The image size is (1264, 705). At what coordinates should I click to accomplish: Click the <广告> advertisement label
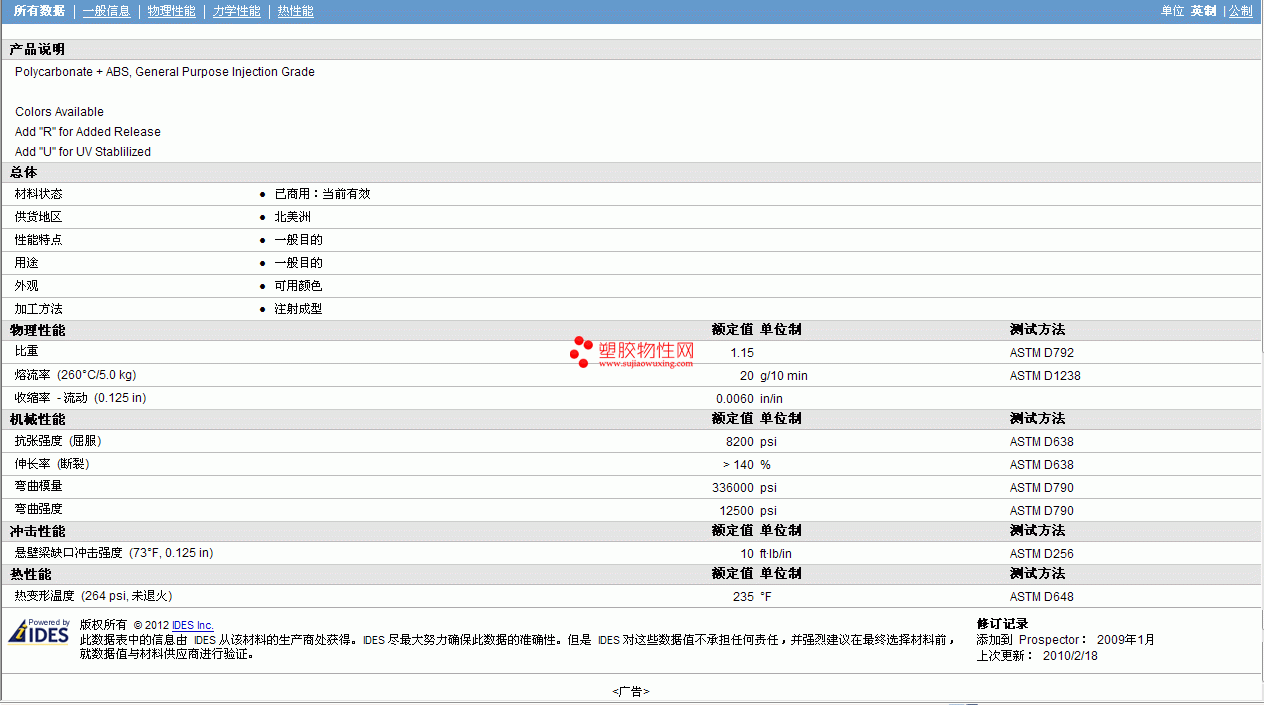(x=631, y=691)
